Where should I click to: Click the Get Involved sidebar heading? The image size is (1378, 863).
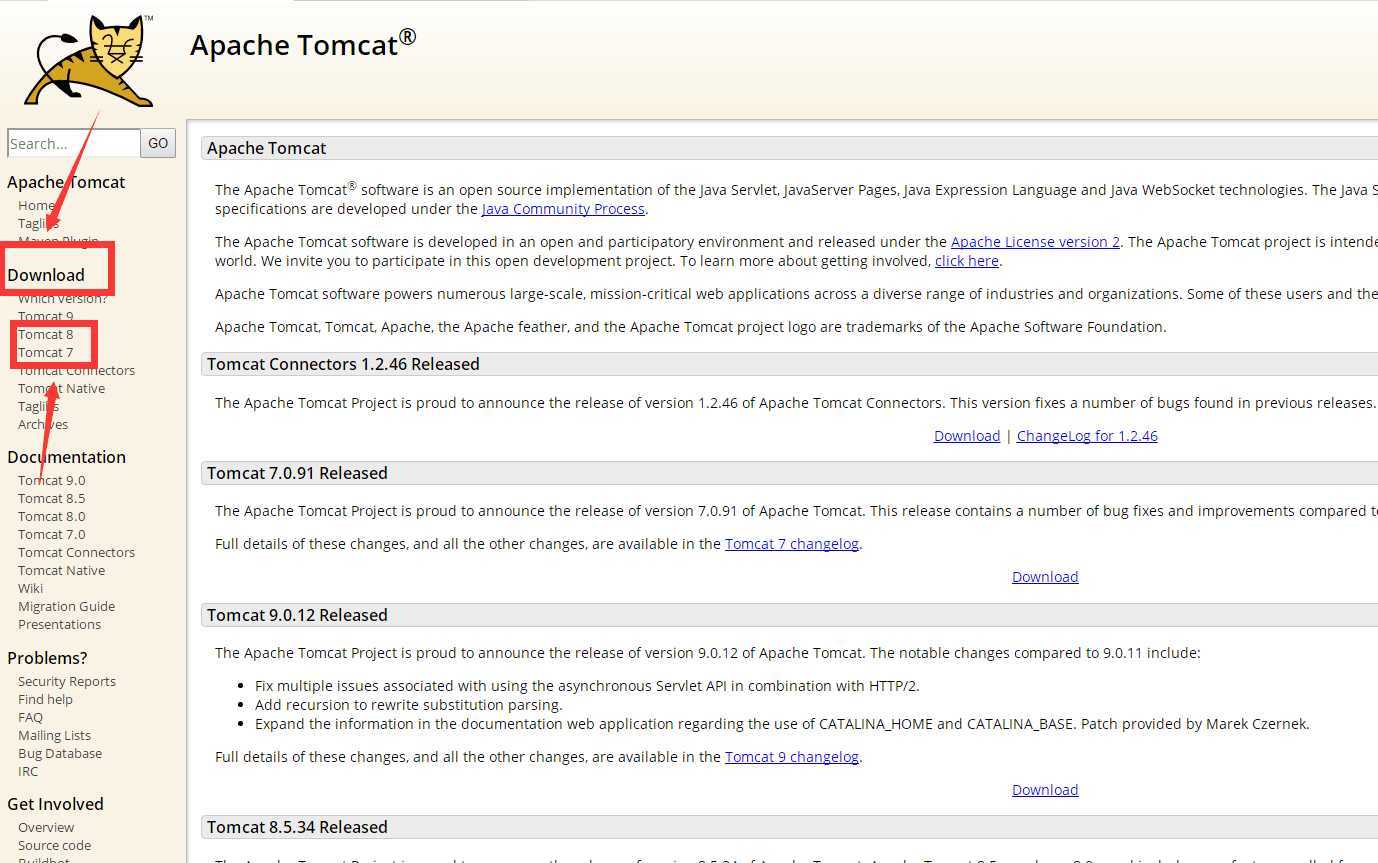tap(55, 804)
